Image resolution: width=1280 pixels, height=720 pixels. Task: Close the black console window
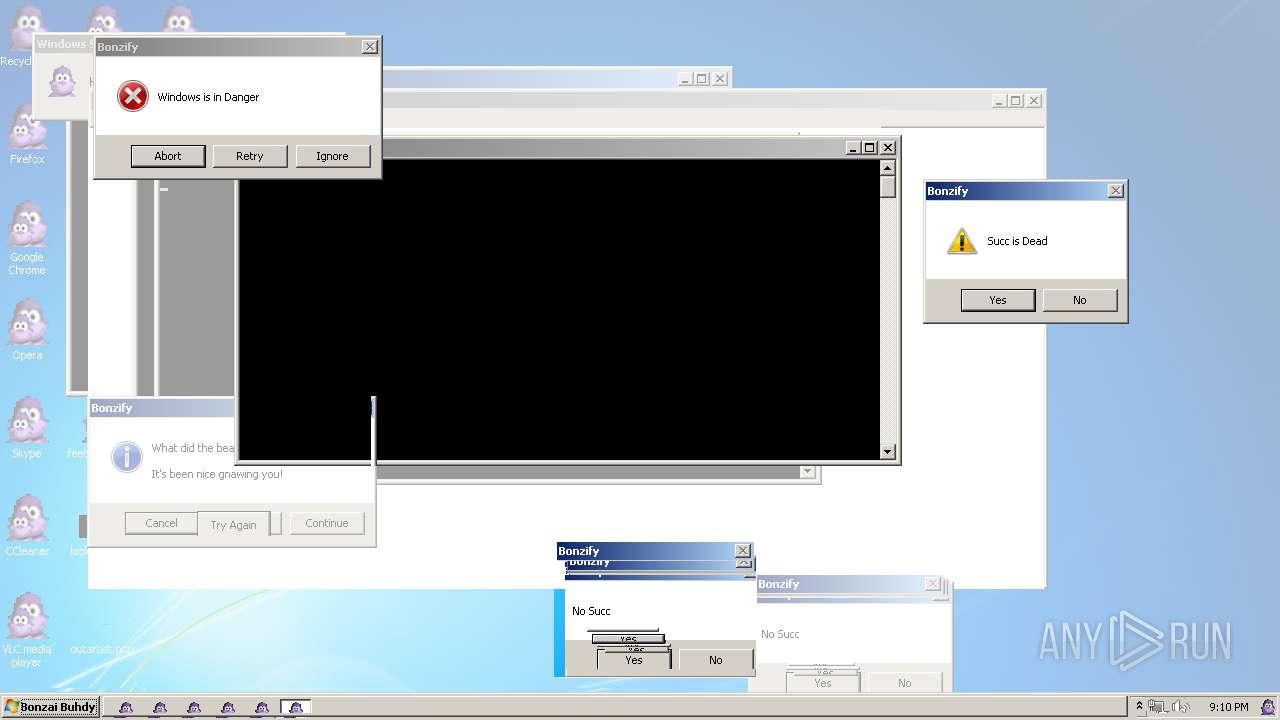pyautogui.click(x=887, y=148)
